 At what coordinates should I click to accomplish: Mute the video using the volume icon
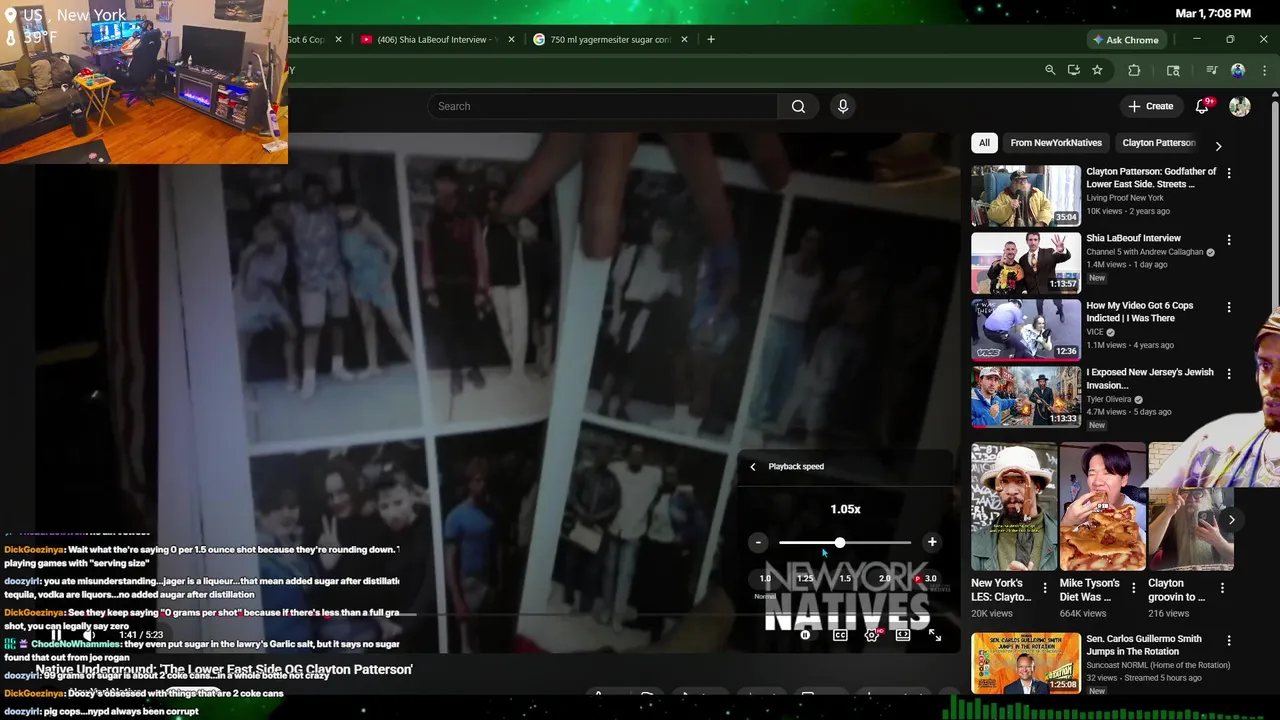point(89,635)
